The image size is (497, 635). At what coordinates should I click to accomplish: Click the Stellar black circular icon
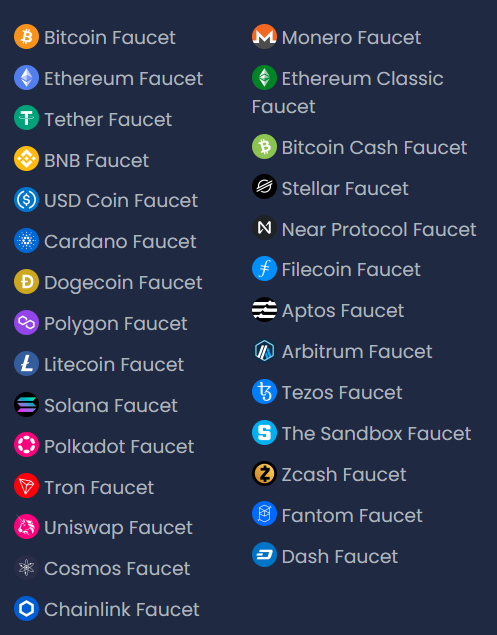[264, 187]
